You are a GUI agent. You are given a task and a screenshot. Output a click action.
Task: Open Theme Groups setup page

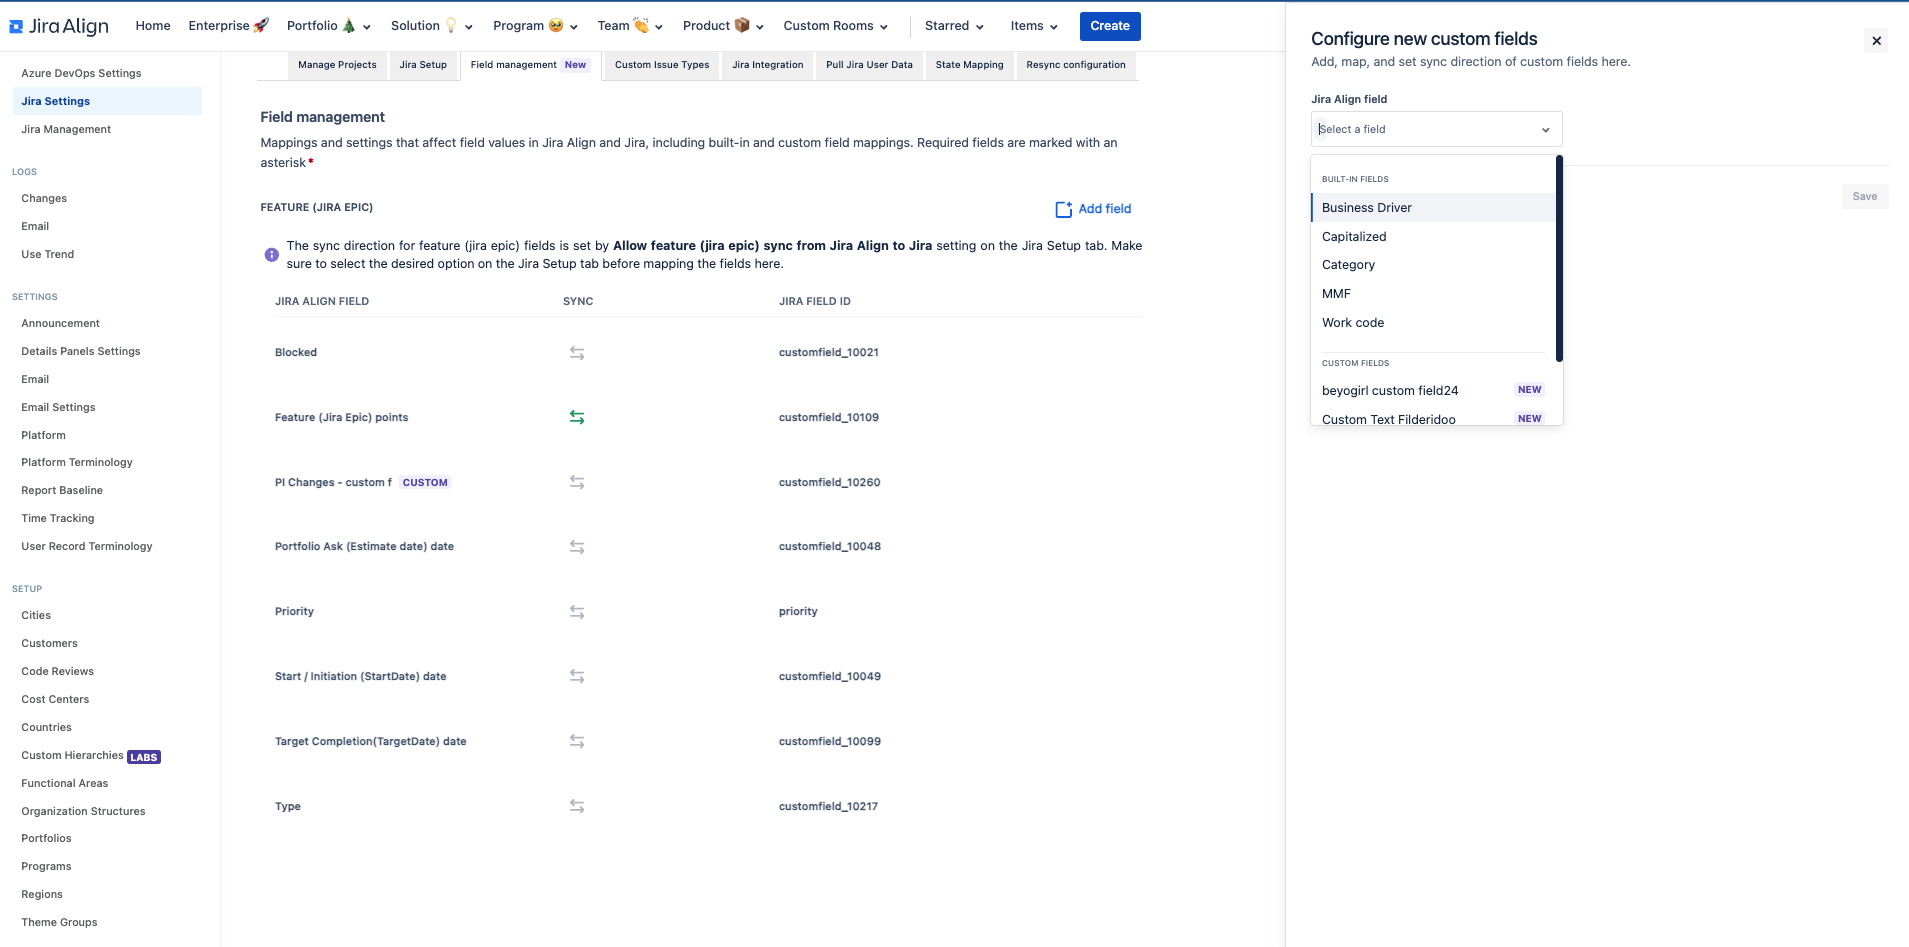coord(59,922)
